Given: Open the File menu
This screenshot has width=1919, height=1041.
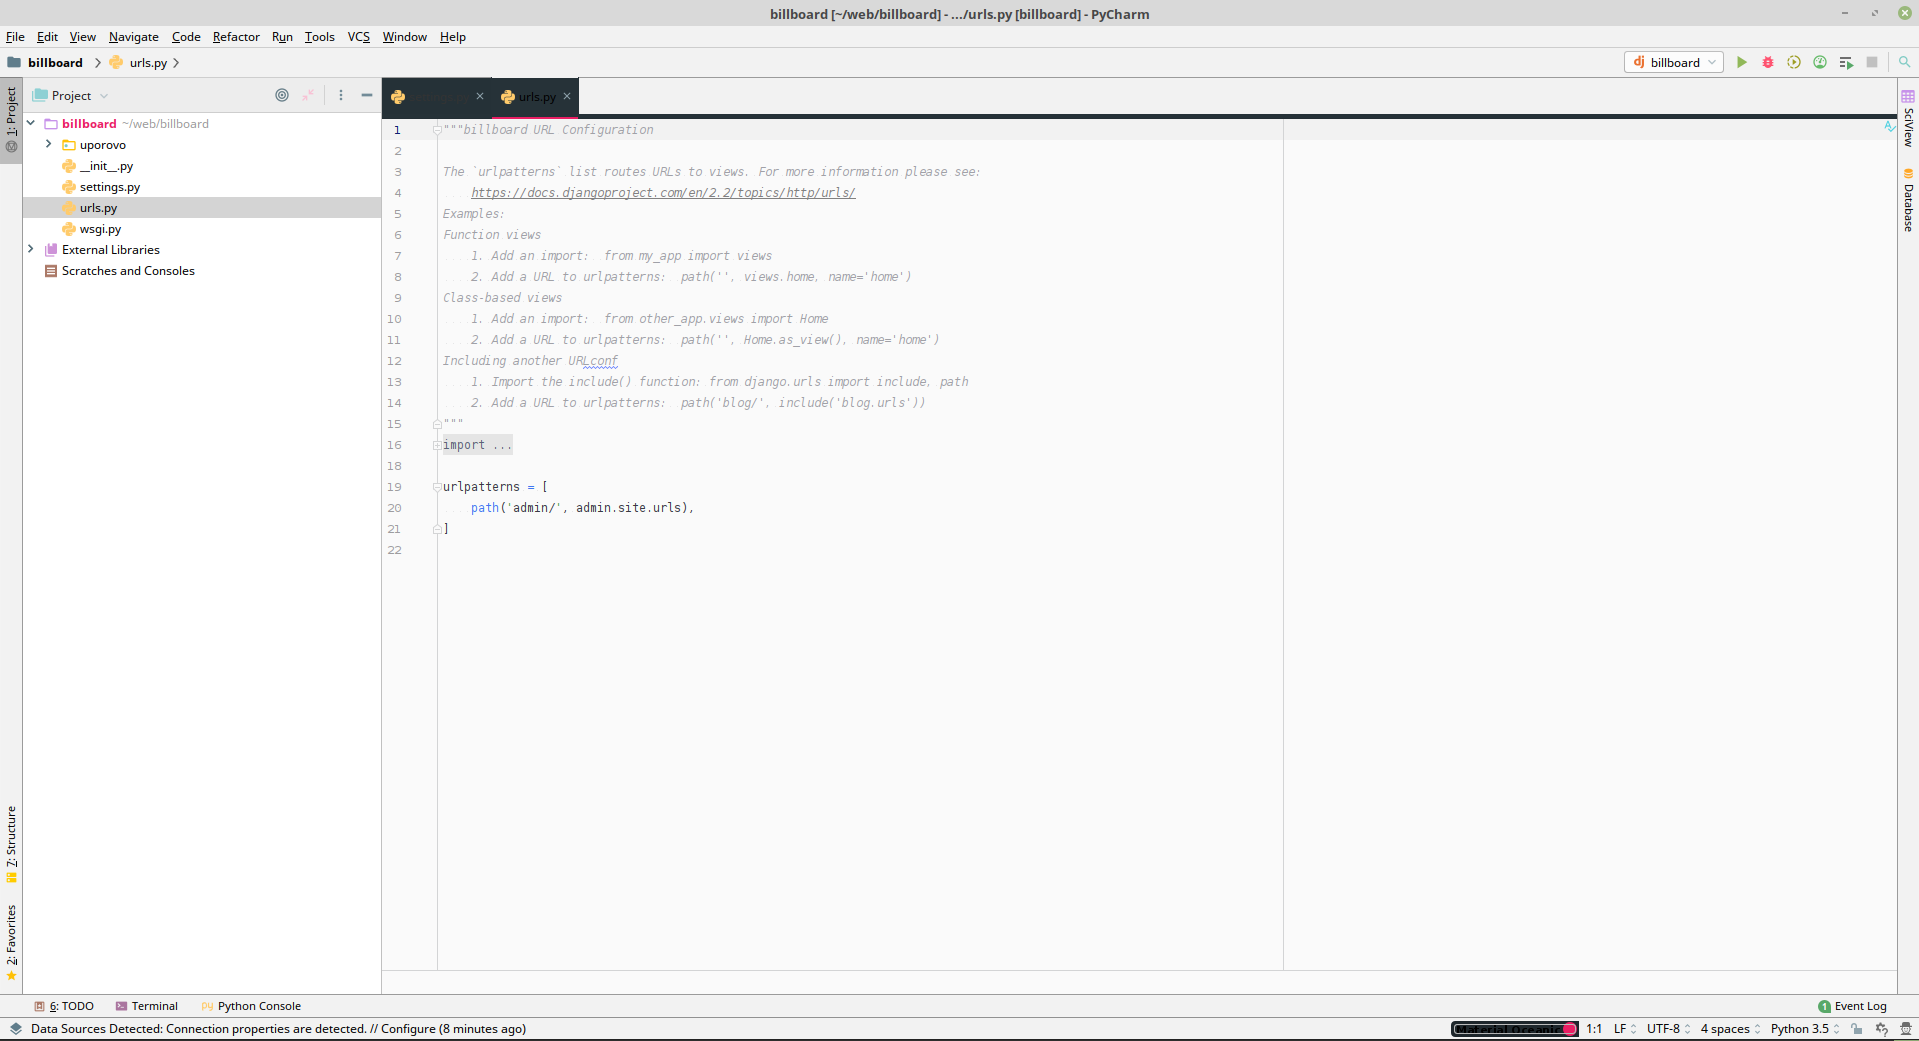Looking at the screenshot, I should click(15, 36).
